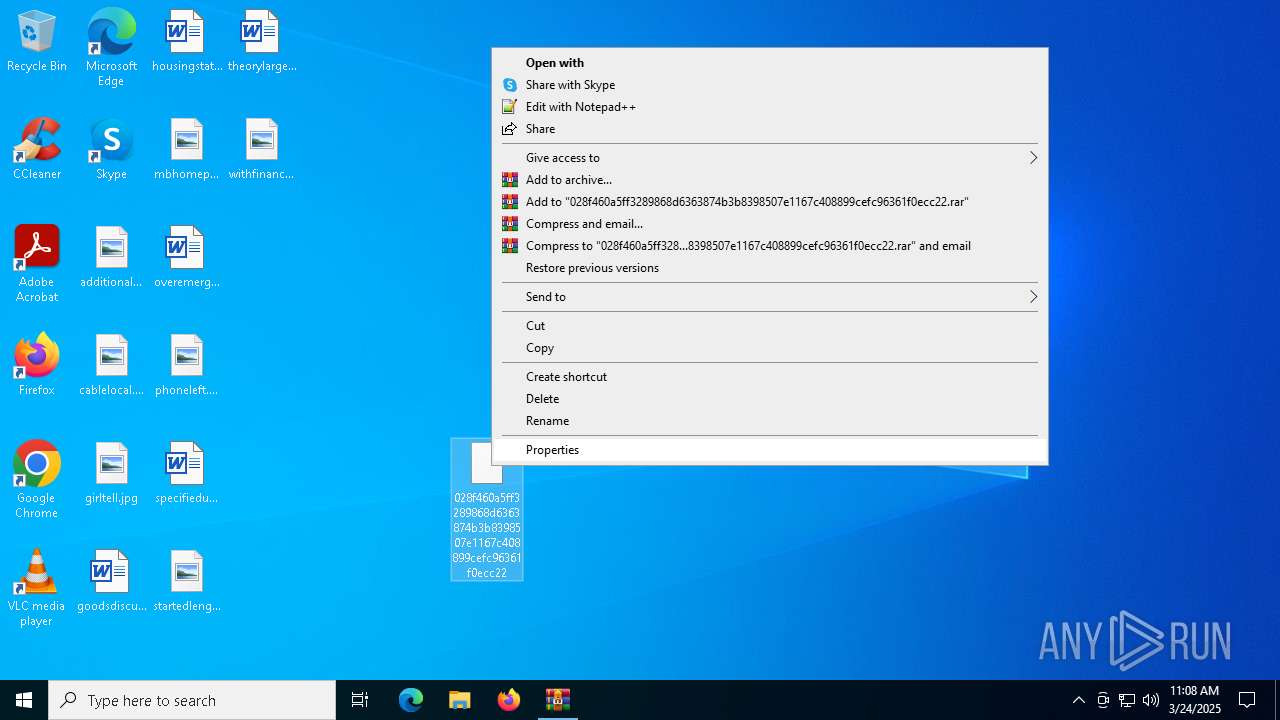Open VLC media player desktop shortcut
The height and width of the screenshot is (720, 1280).
37,588
